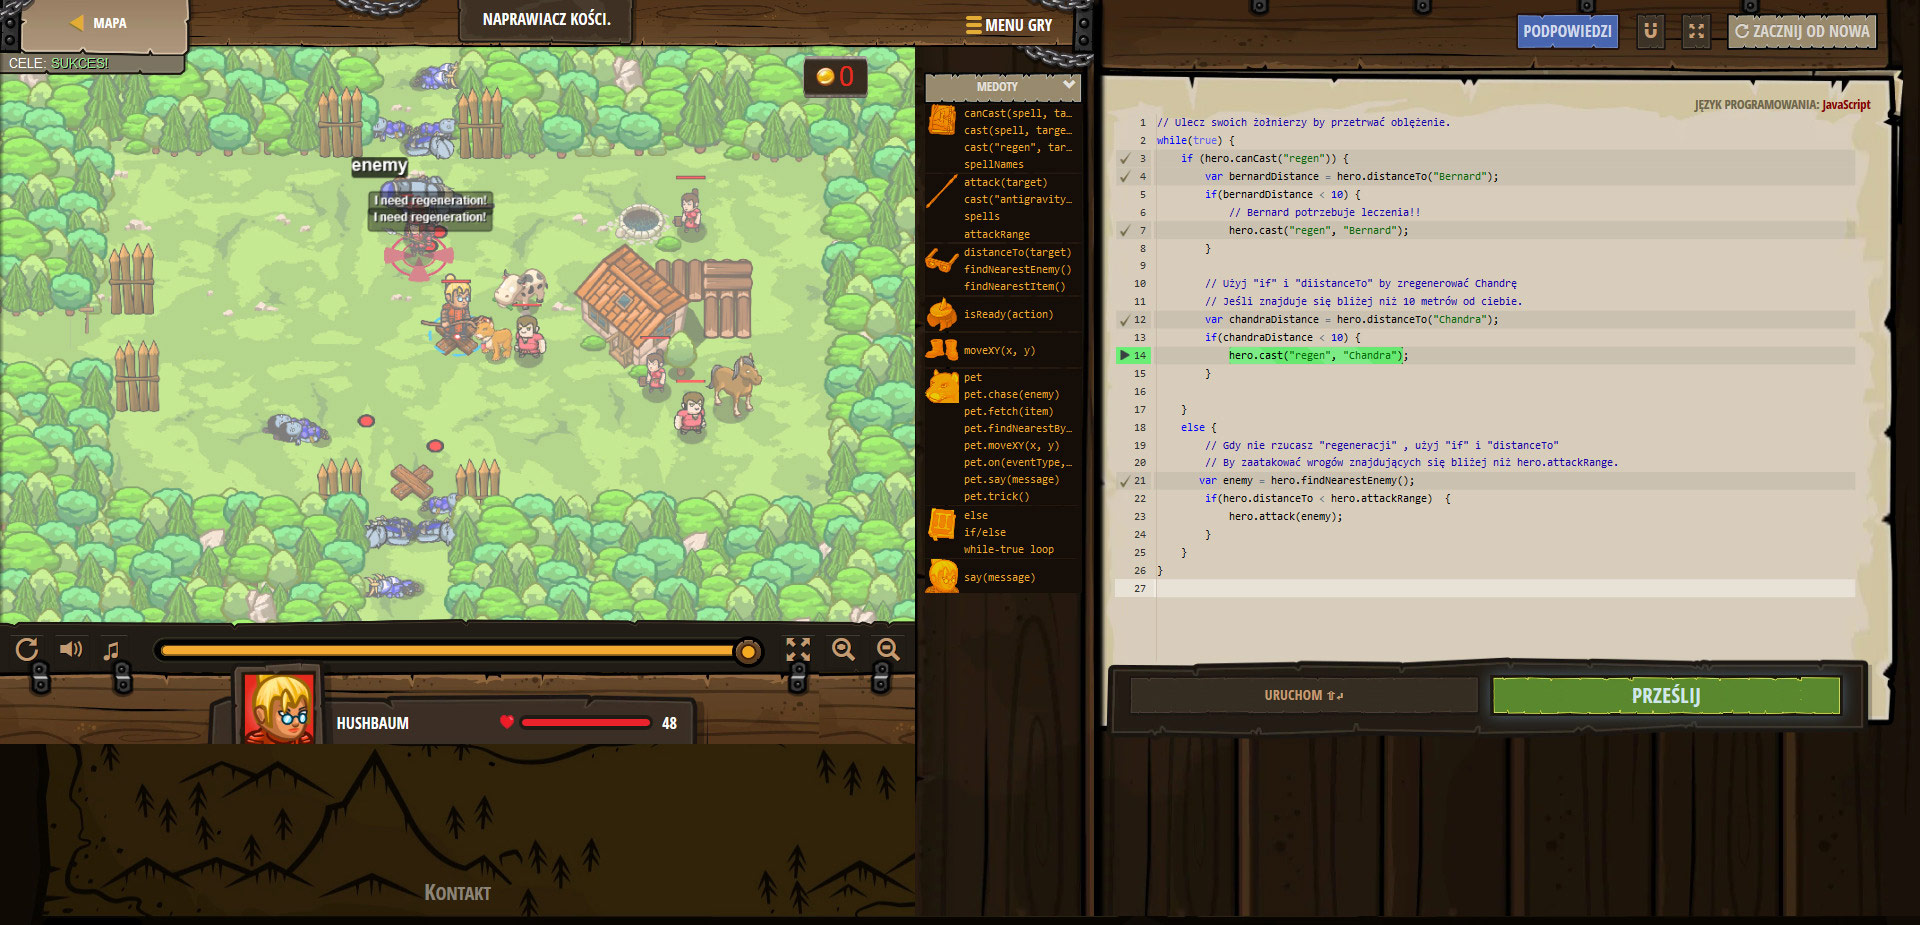Click the PODPOWIEDZI hints button

pos(1567,31)
